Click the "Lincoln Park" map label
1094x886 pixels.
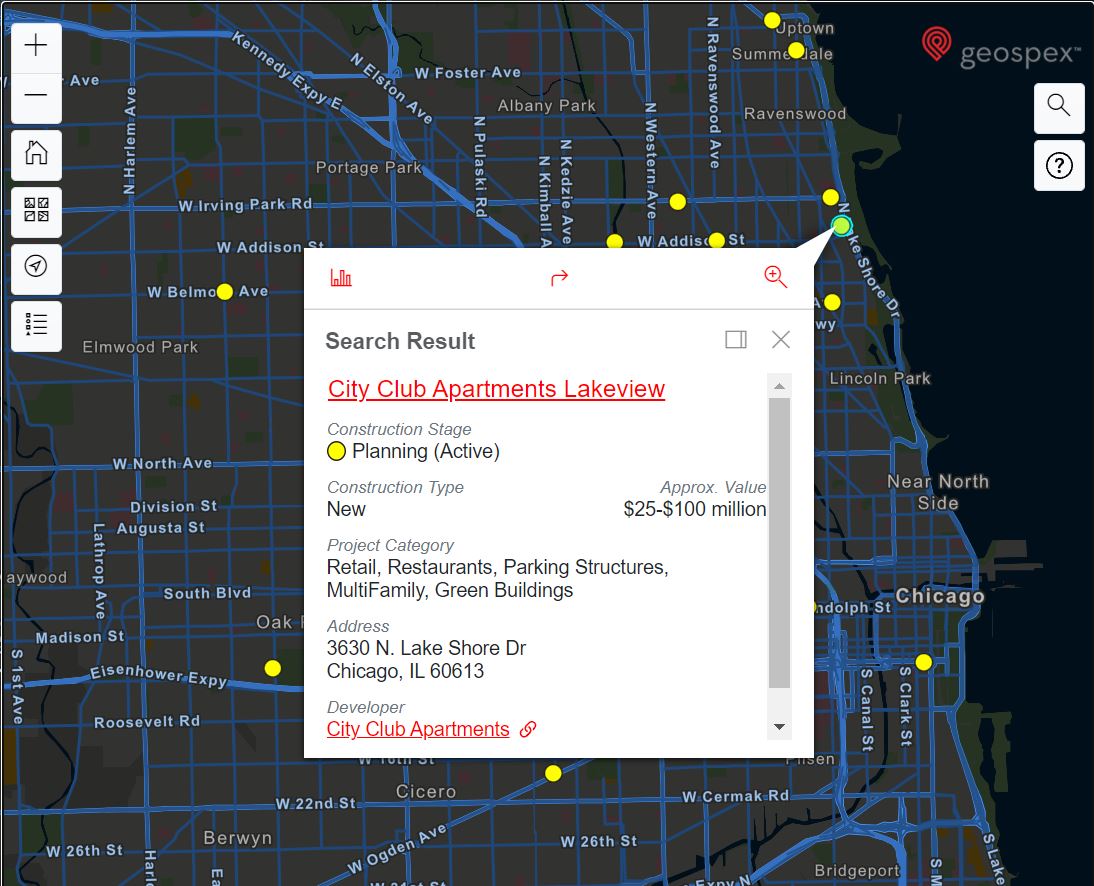point(880,378)
